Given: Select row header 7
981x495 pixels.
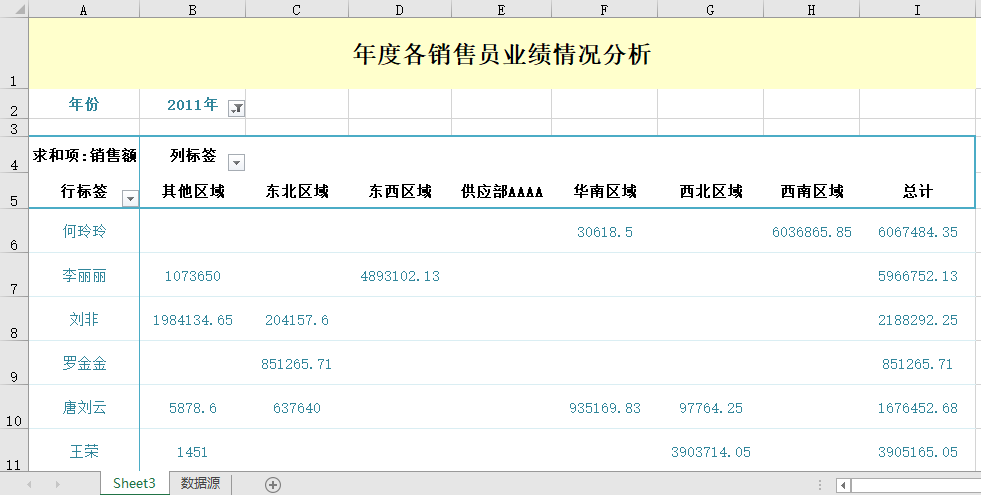Looking at the screenshot, I should [x=14, y=275].
